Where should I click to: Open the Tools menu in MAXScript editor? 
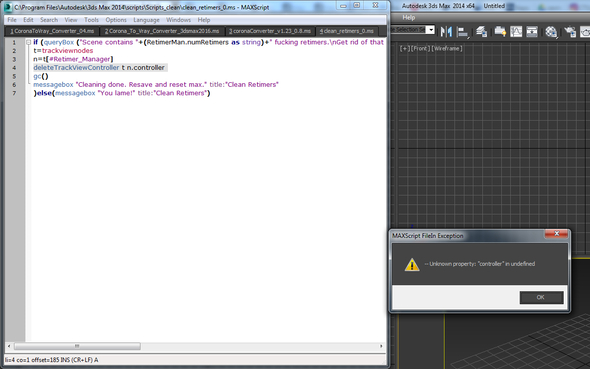(91, 20)
